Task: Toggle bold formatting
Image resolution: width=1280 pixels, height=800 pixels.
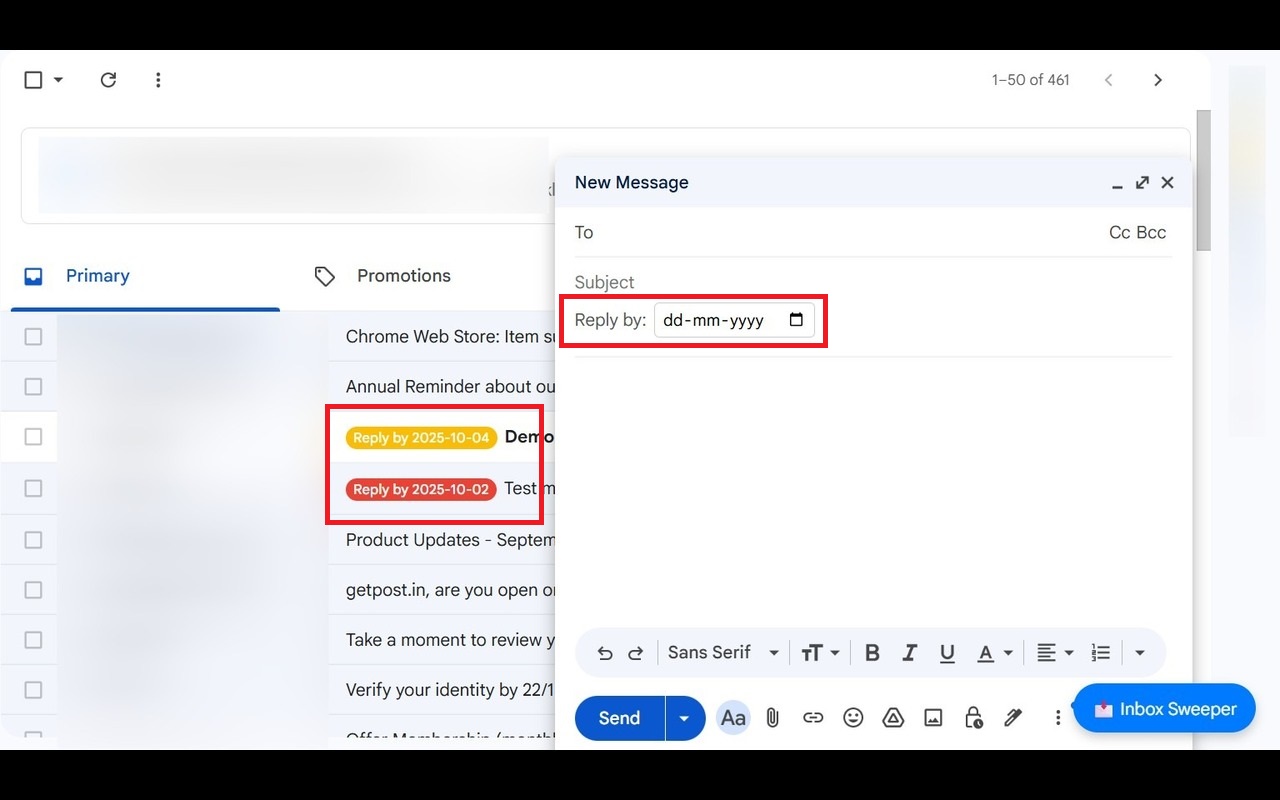Action: (x=872, y=652)
